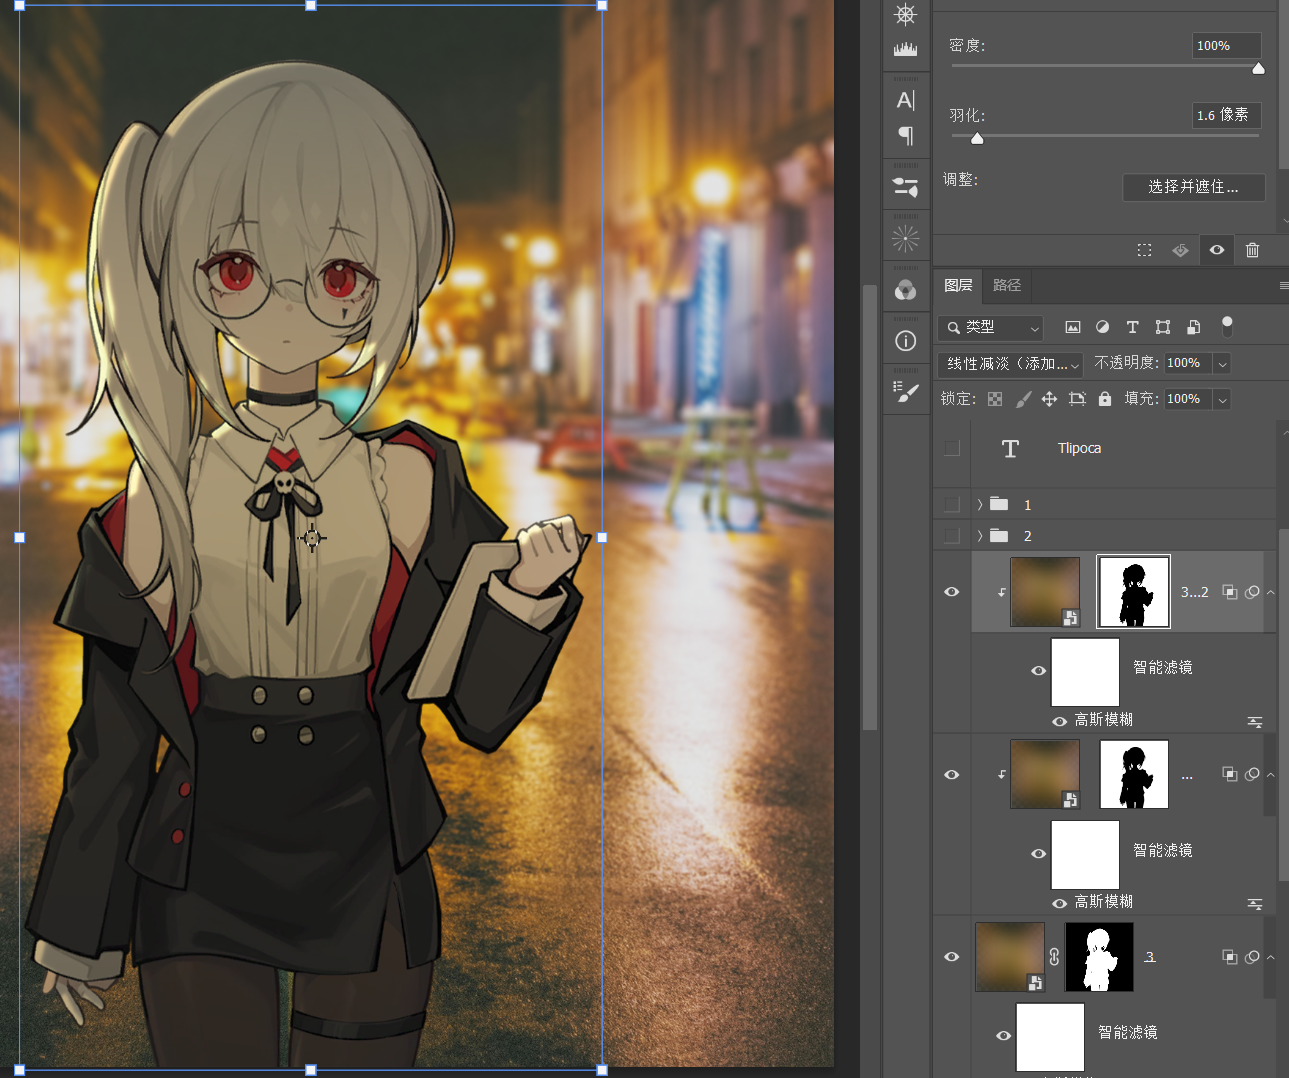Open the Character panel icon
This screenshot has height=1078, width=1289.
click(906, 100)
